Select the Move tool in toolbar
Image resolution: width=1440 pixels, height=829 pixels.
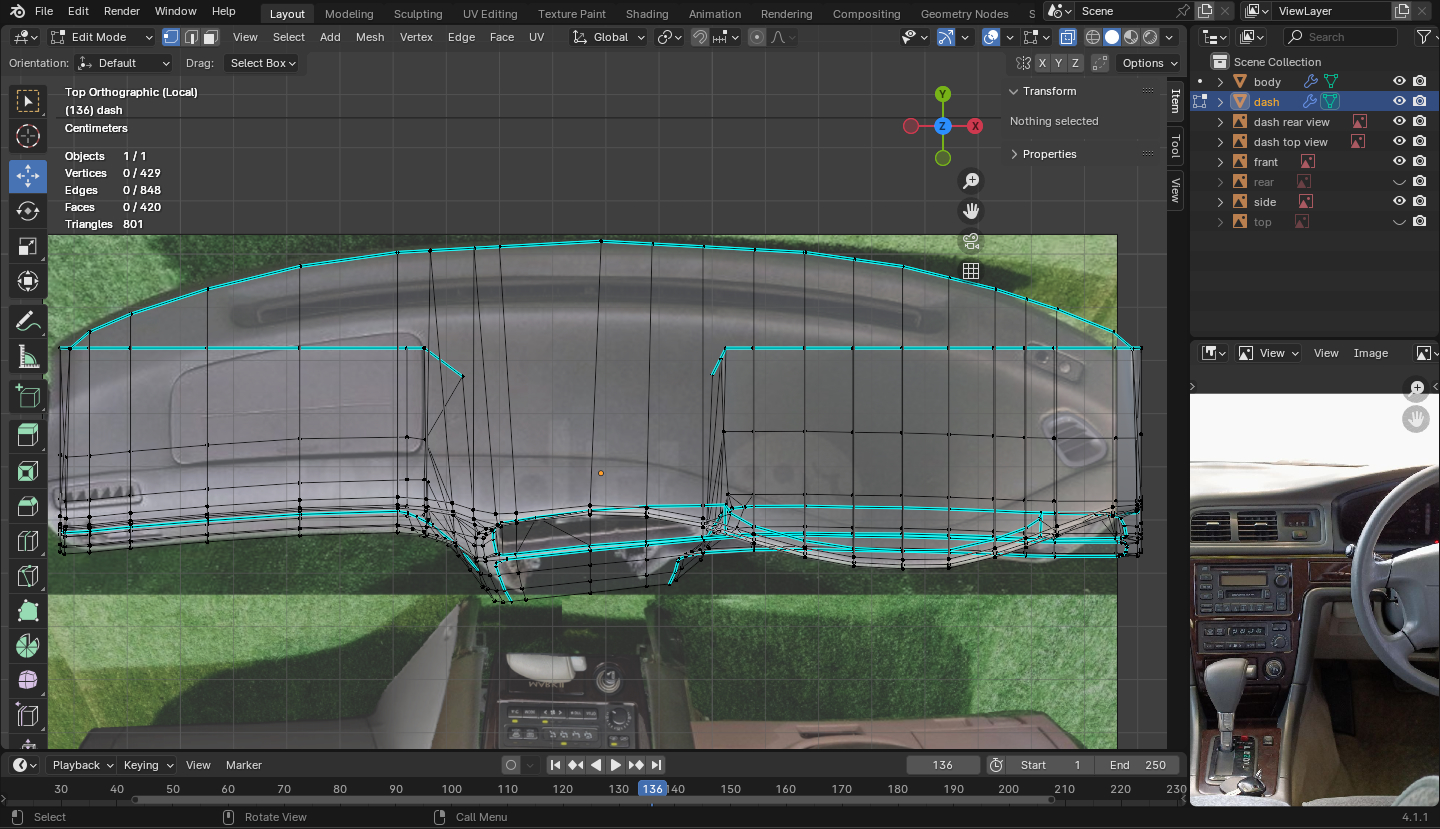(x=28, y=176)
